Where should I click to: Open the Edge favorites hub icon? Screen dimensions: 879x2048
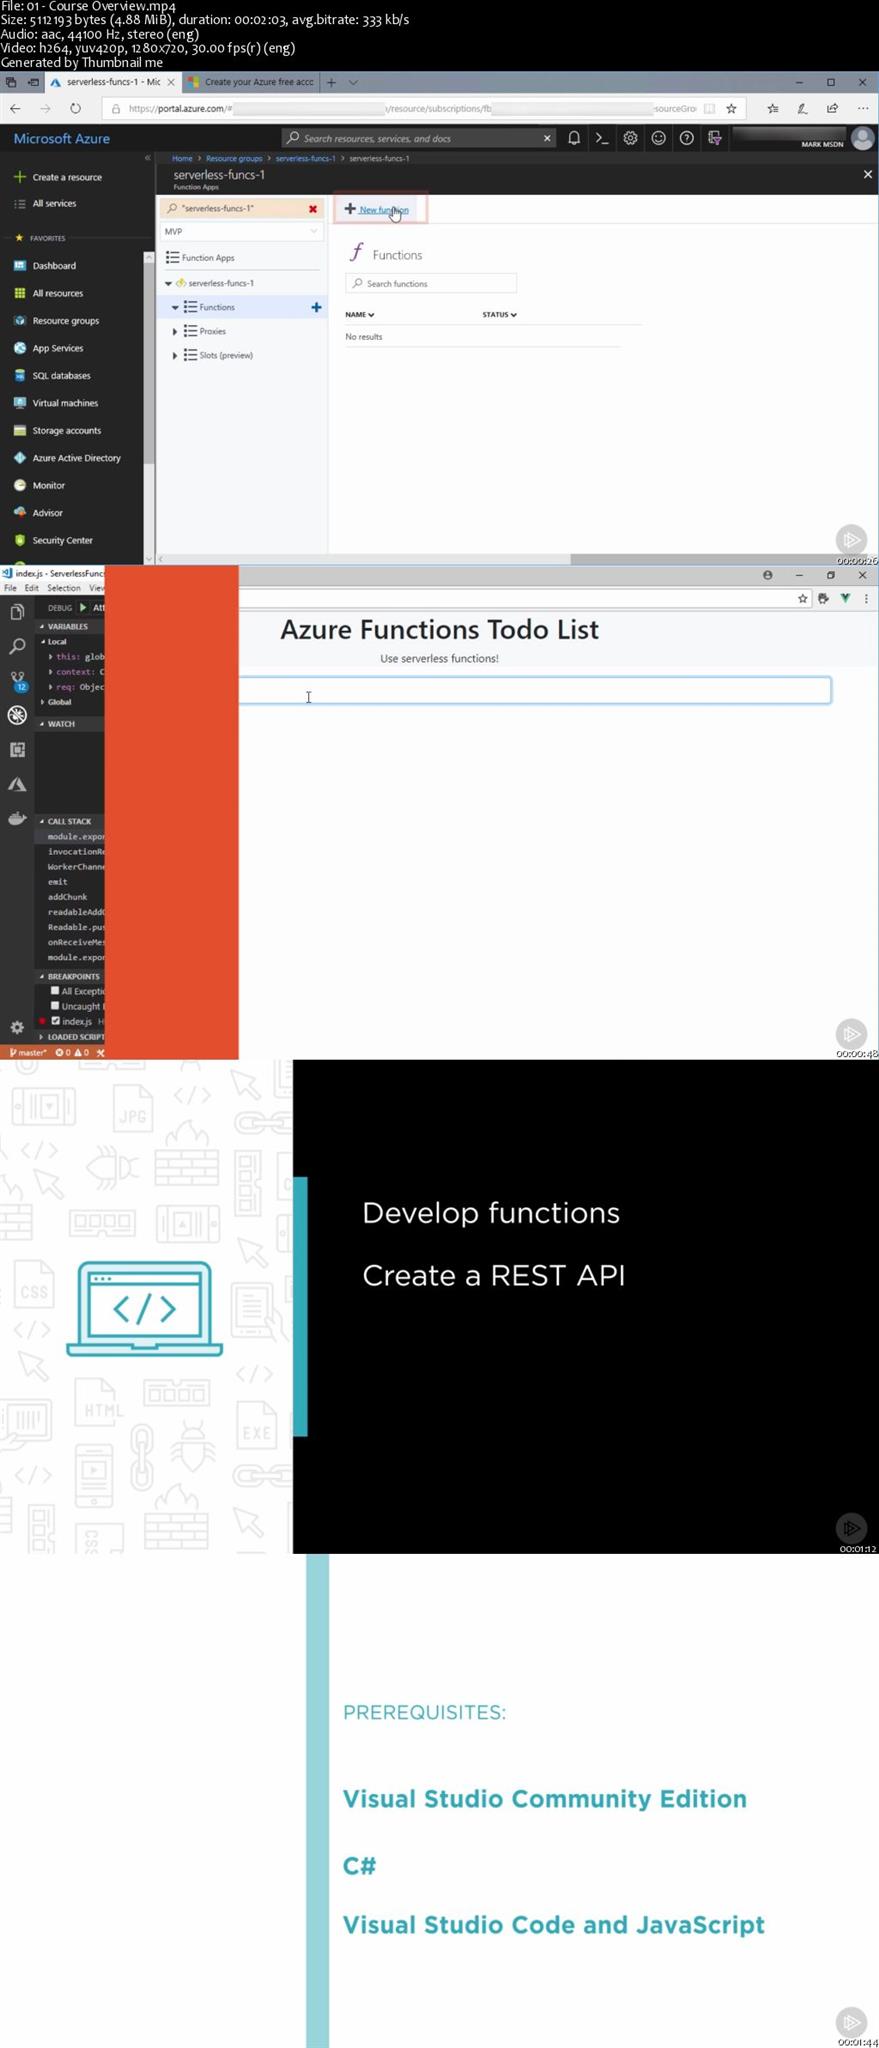(x=773, y=108)
